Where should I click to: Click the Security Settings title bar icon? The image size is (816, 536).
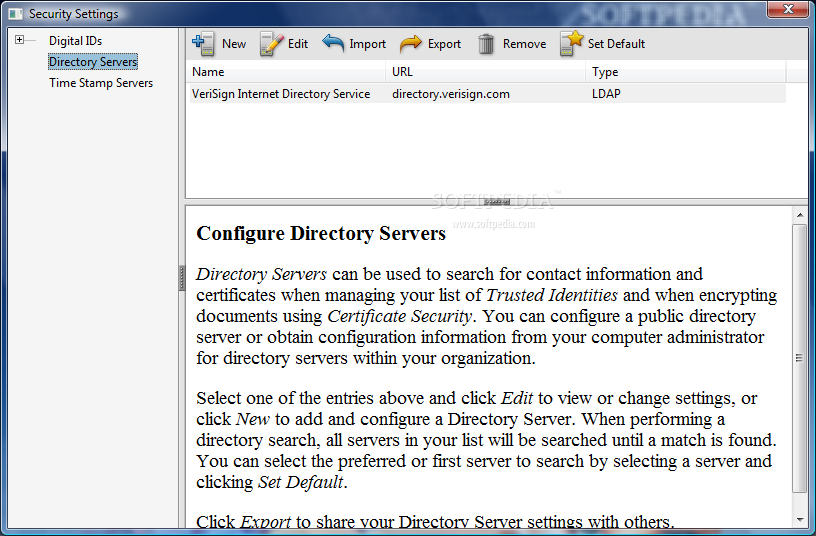16,14
